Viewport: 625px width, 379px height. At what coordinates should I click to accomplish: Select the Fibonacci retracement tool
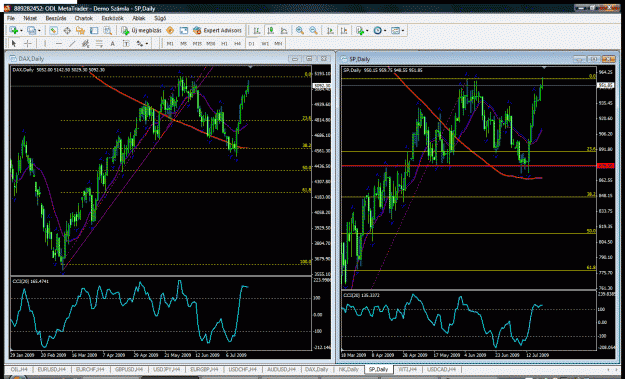point(99,43)
